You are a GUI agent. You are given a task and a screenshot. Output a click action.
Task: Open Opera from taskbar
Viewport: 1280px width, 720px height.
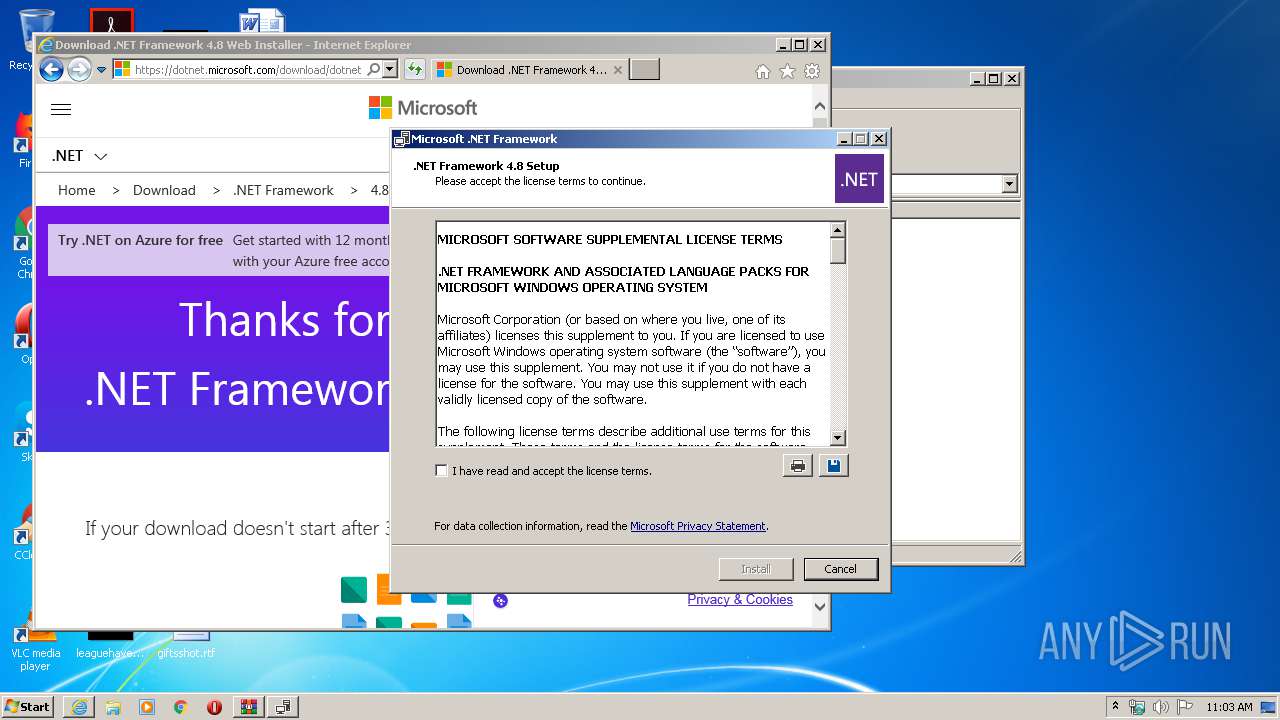214,707
